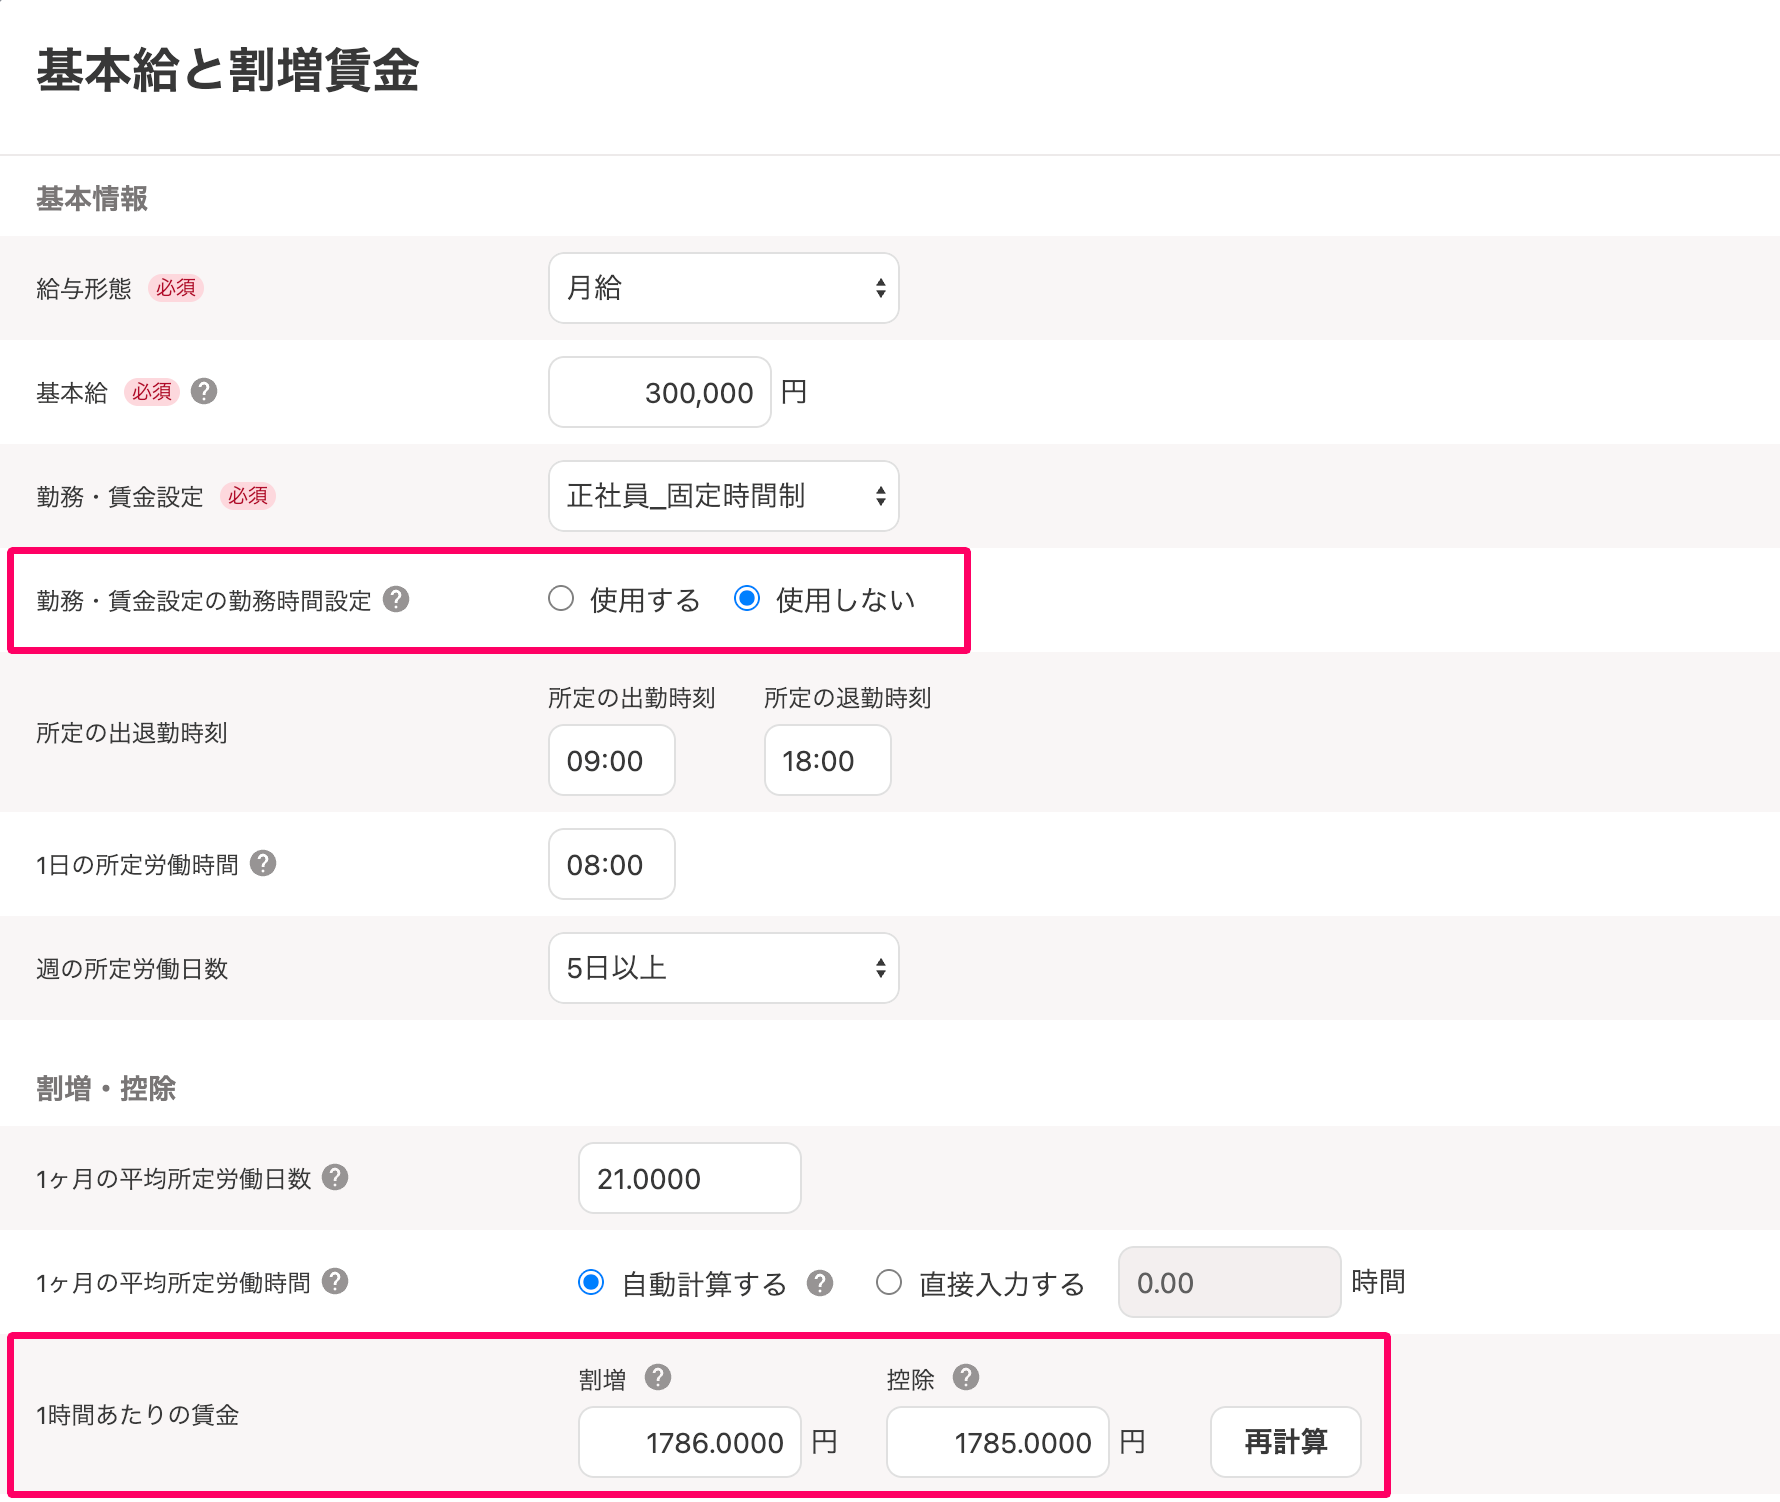Show help for 控除 hourly wage
Image resolution: width=1780 pixels, height=1502 pixels.
pyautogui.click(x=965, y=1378)
